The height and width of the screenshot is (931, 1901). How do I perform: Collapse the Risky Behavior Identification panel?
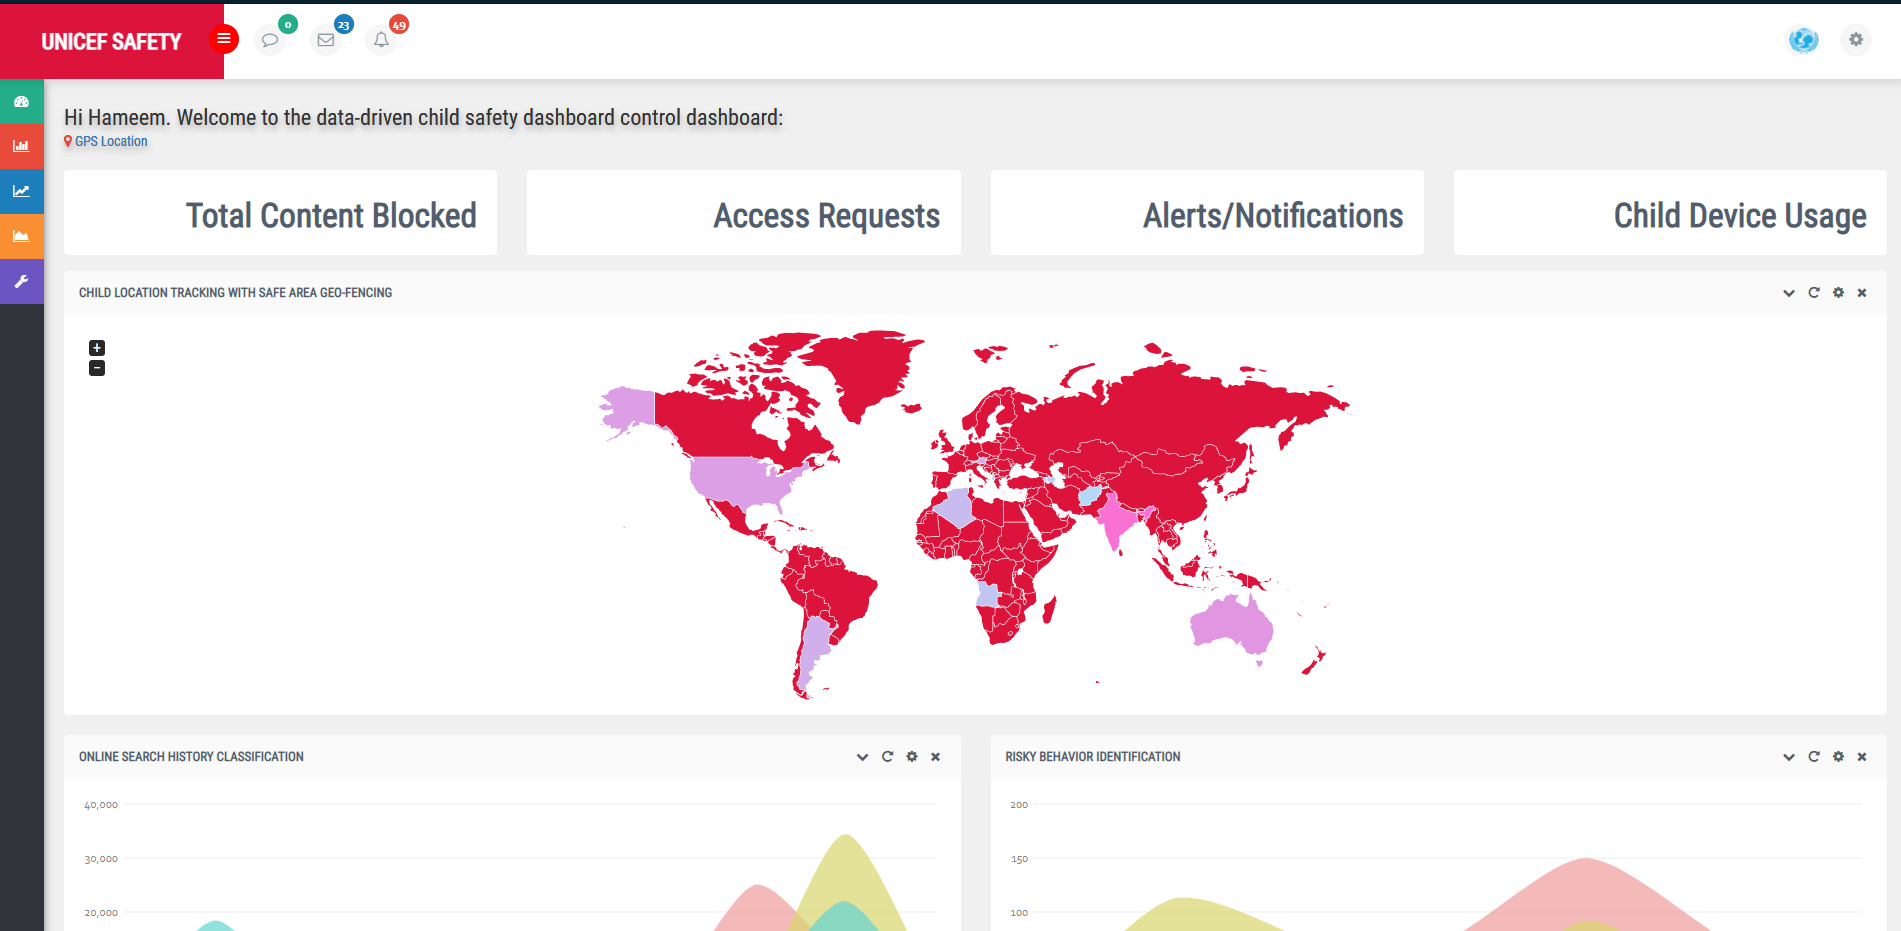click(1789, 757)
